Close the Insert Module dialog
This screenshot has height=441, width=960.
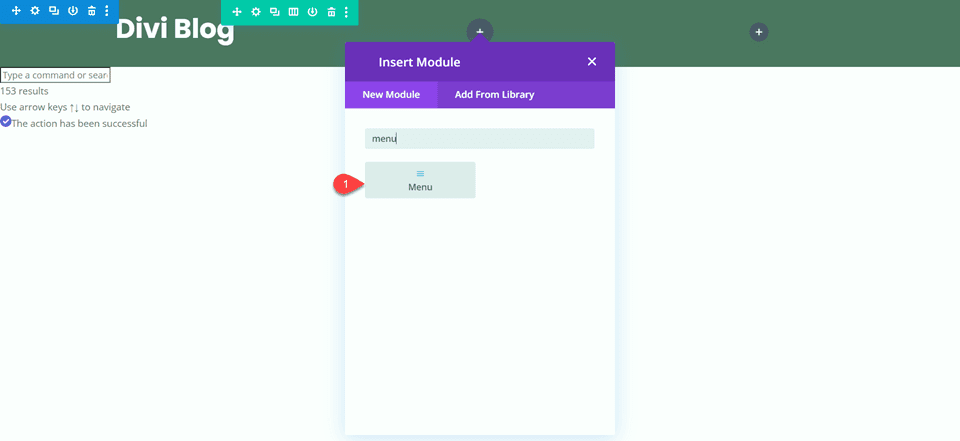point(591,62)
